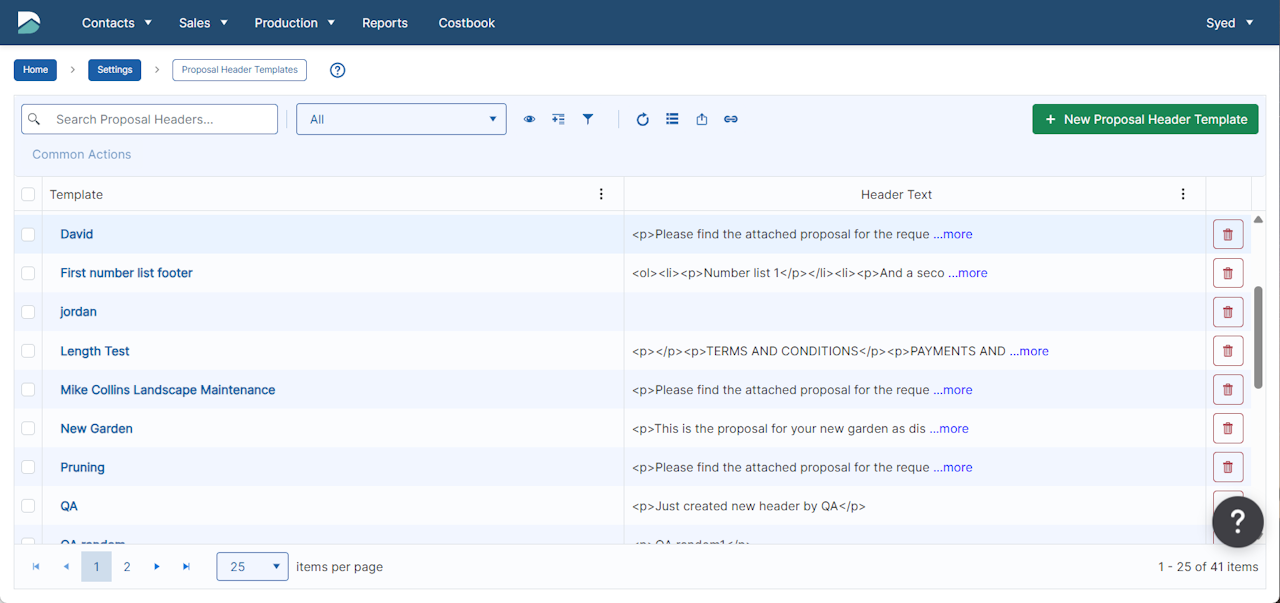The image size is (1280, 603).
Task: Click the add column icon
Action: tap(559, 119)
